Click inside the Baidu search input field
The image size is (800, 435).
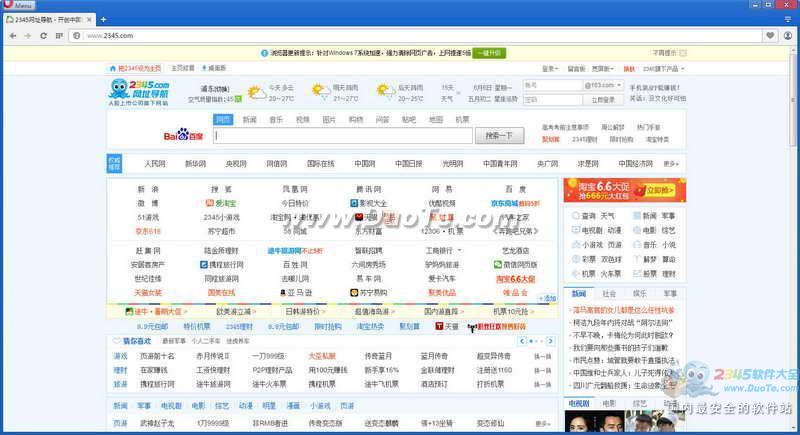point(343,136)
